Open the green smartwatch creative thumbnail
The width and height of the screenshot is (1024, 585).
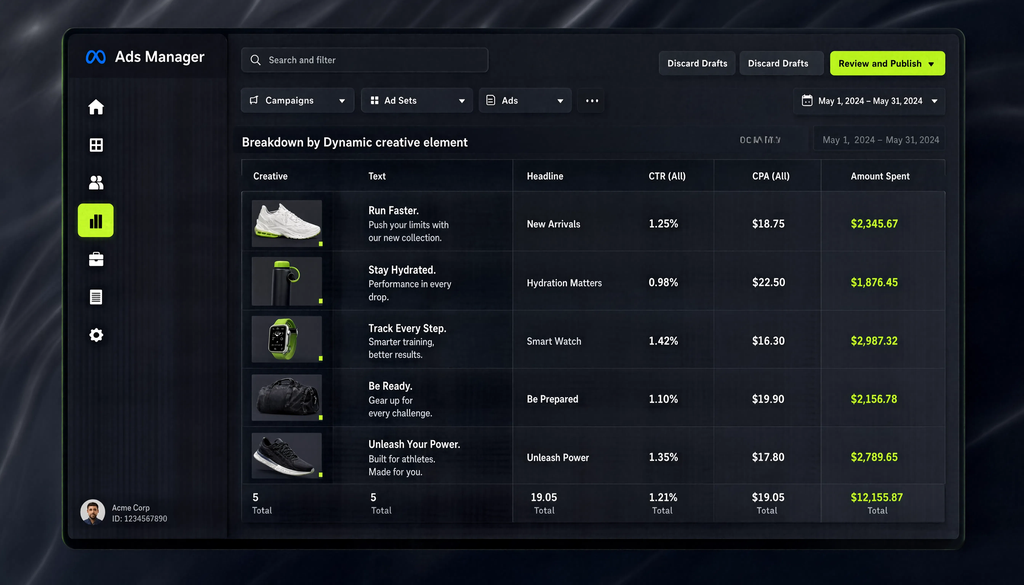287,340
